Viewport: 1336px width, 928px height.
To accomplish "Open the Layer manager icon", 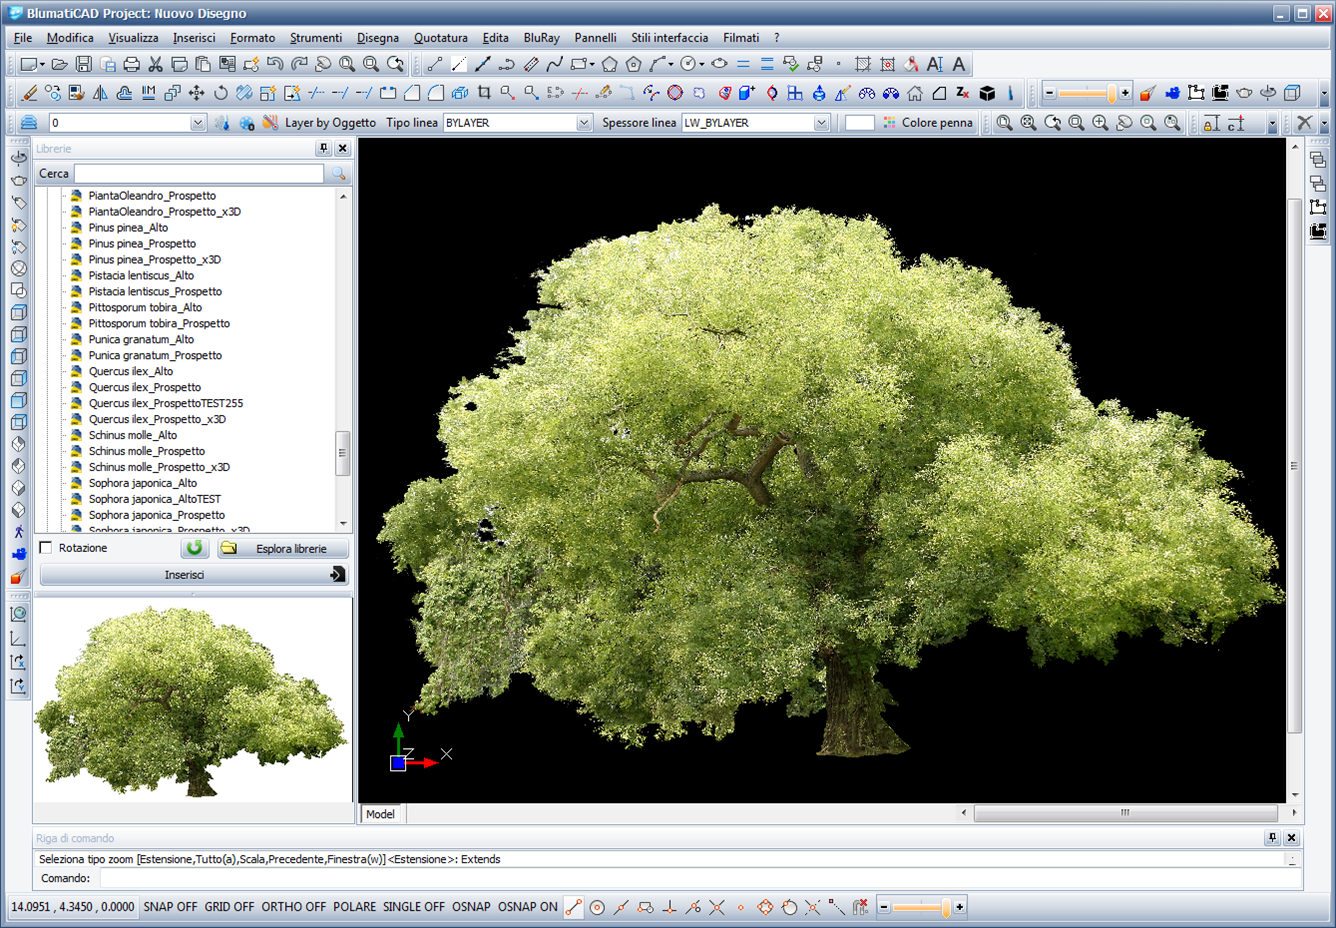I will click(29, 122).
